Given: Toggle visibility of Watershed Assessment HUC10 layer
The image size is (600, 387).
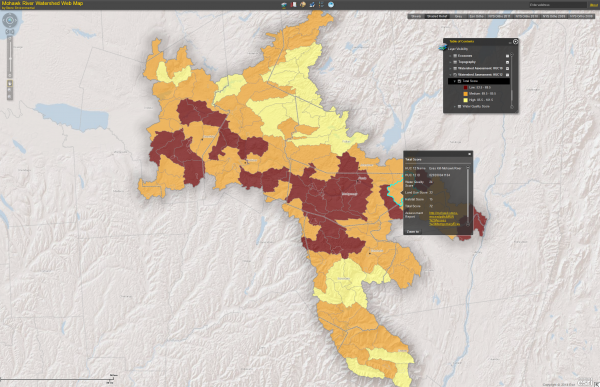Looking at the screenshot, I should pos(455,68).
